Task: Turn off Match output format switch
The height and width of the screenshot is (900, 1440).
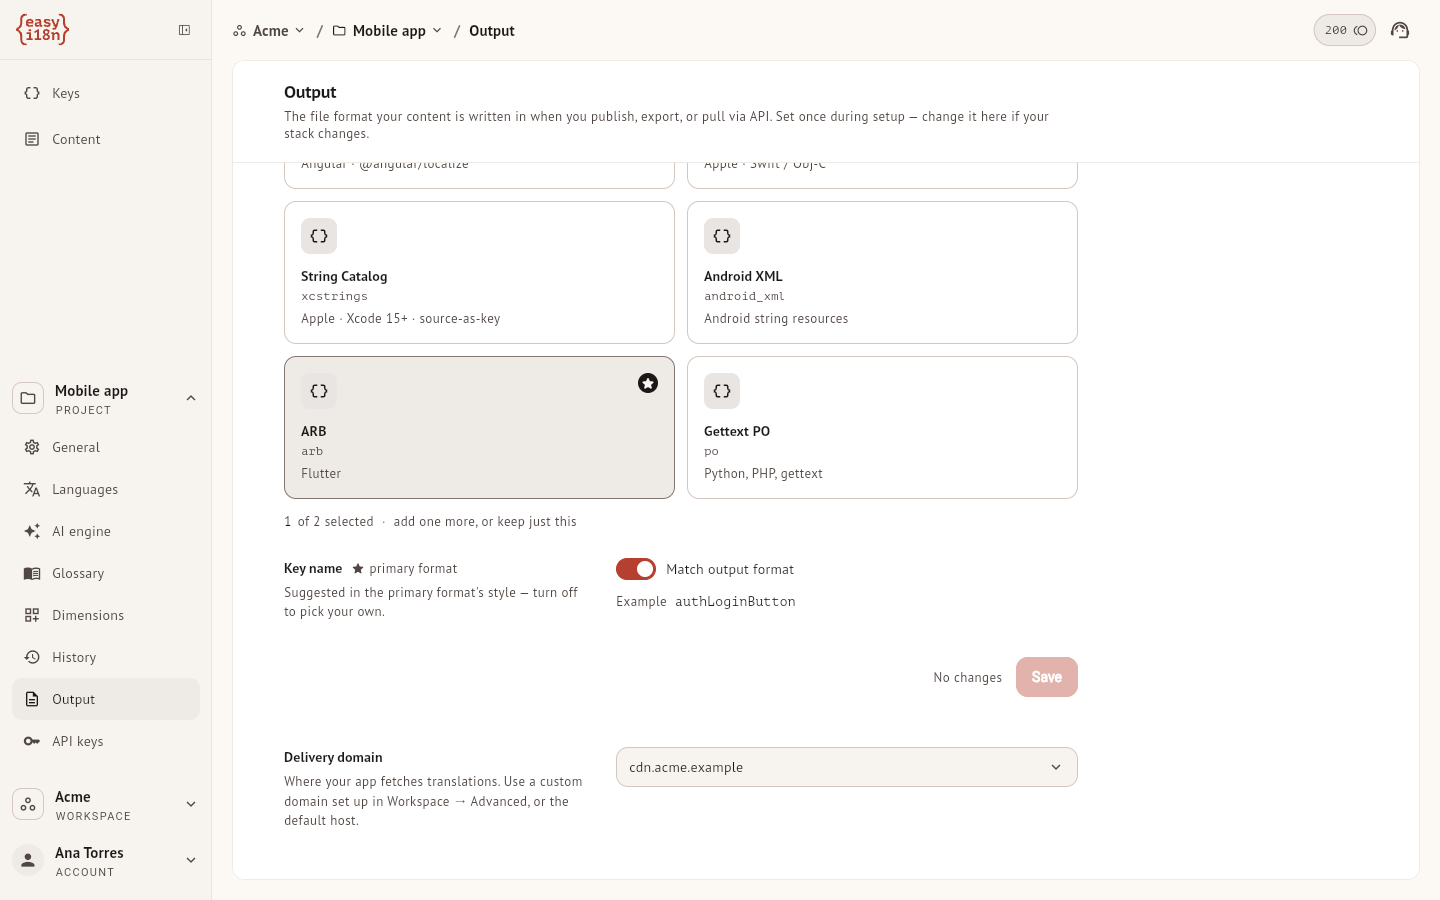Action: [x=636, y=569]
